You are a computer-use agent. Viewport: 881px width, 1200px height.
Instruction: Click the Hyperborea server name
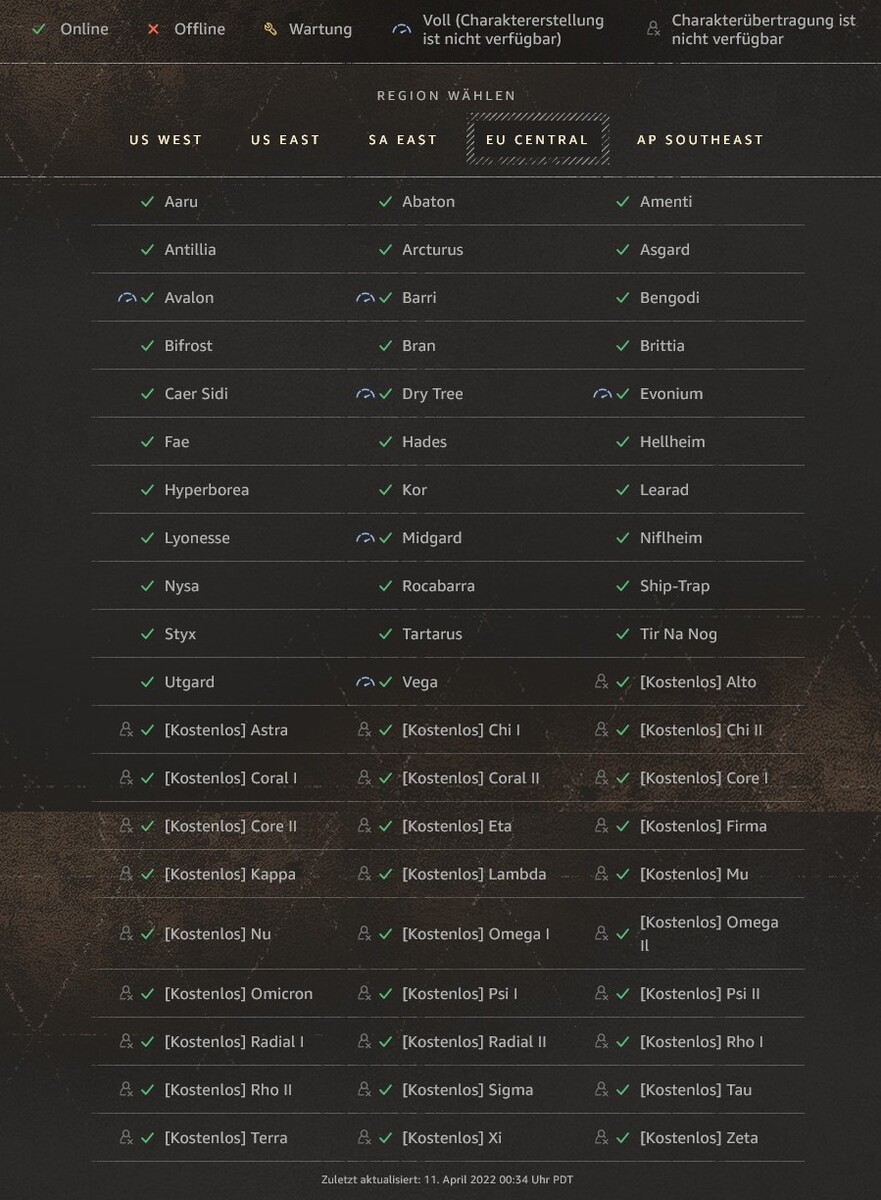click(207, 490)
